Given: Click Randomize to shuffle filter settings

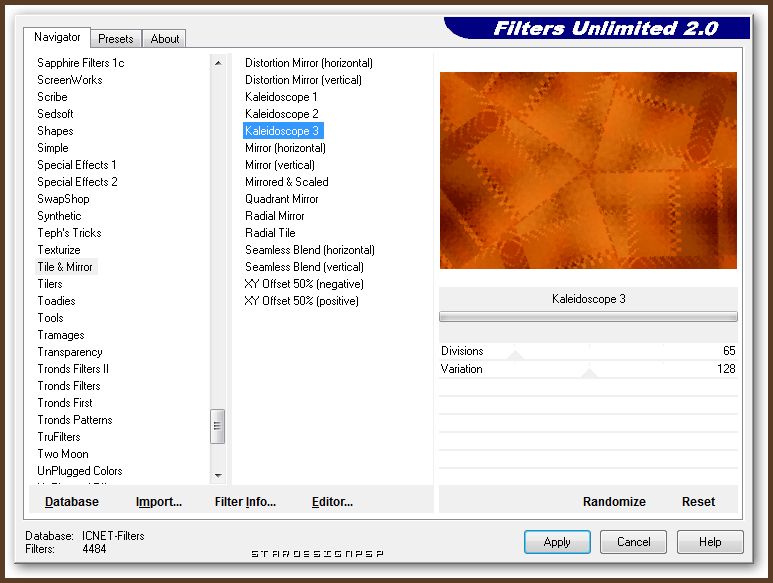Looking at the screenshot, I should click(614, 502).
